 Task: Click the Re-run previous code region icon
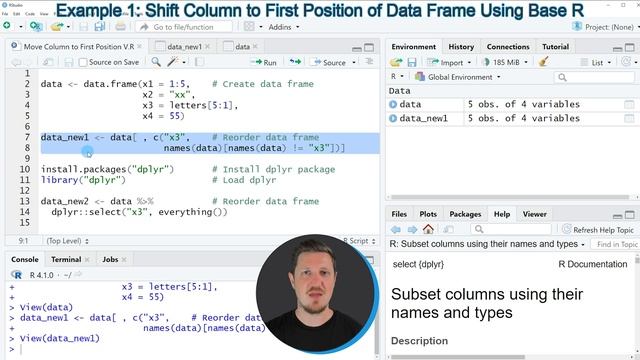coord(295,62)
